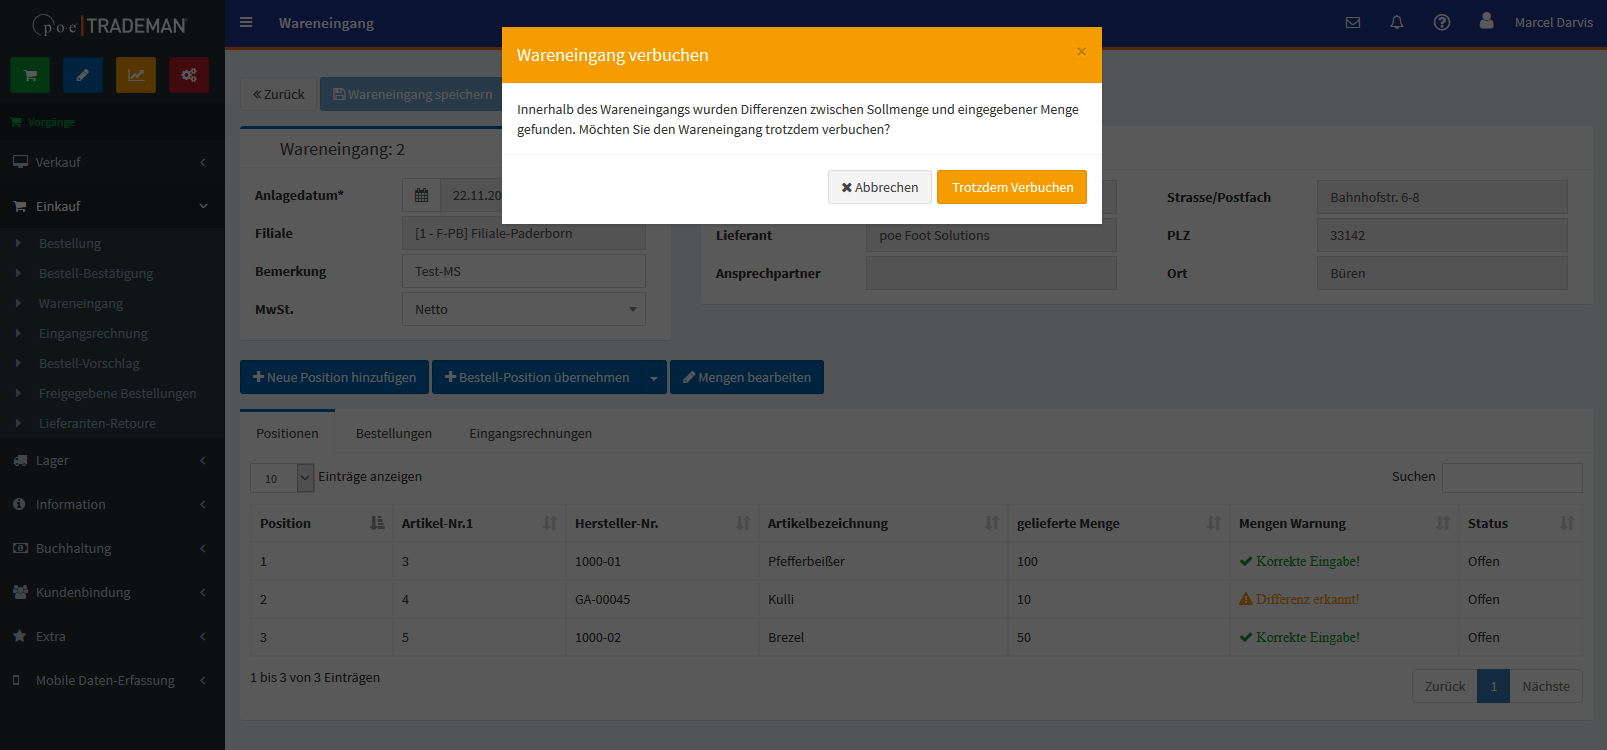Open the mail envelope icon
1607x750 pixels.
(x=1353, y=22)
